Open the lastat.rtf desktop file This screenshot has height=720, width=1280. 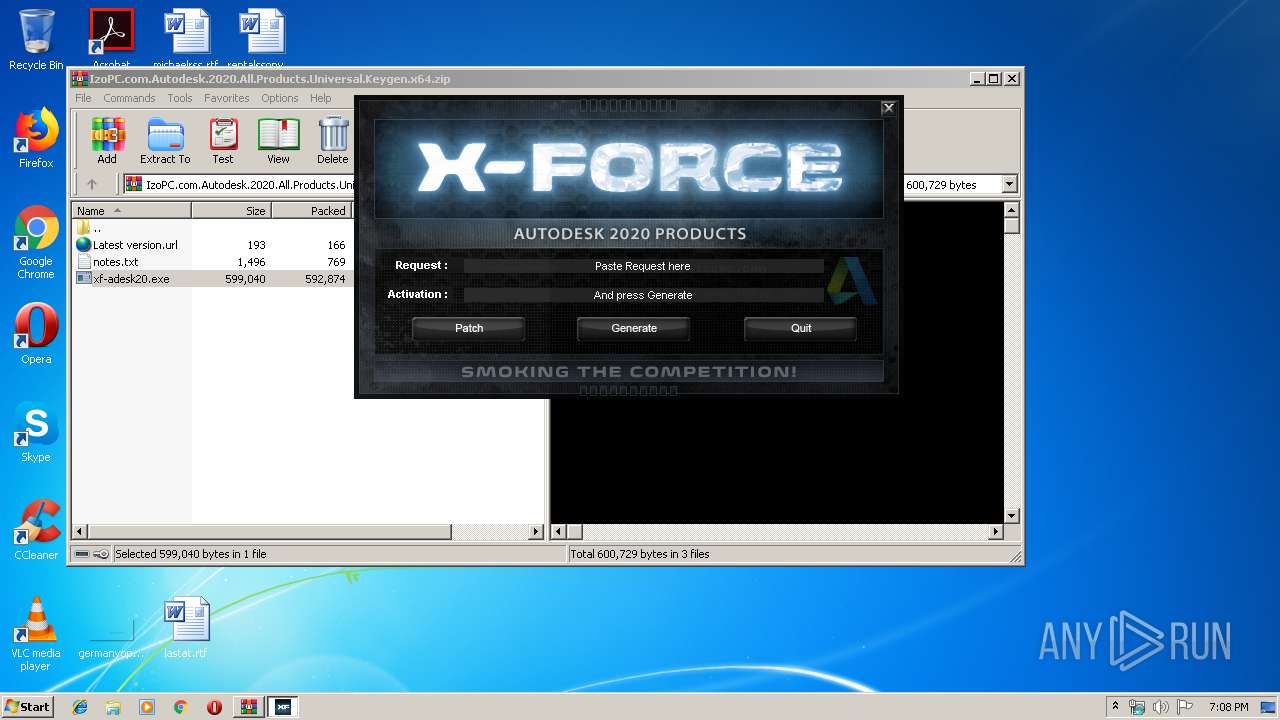point(186,628)
